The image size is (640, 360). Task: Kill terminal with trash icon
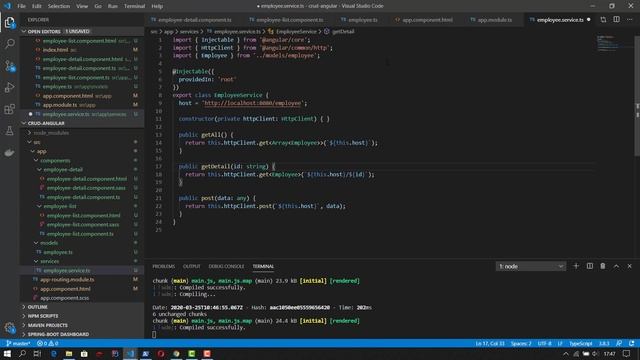(x=603, y=266)
